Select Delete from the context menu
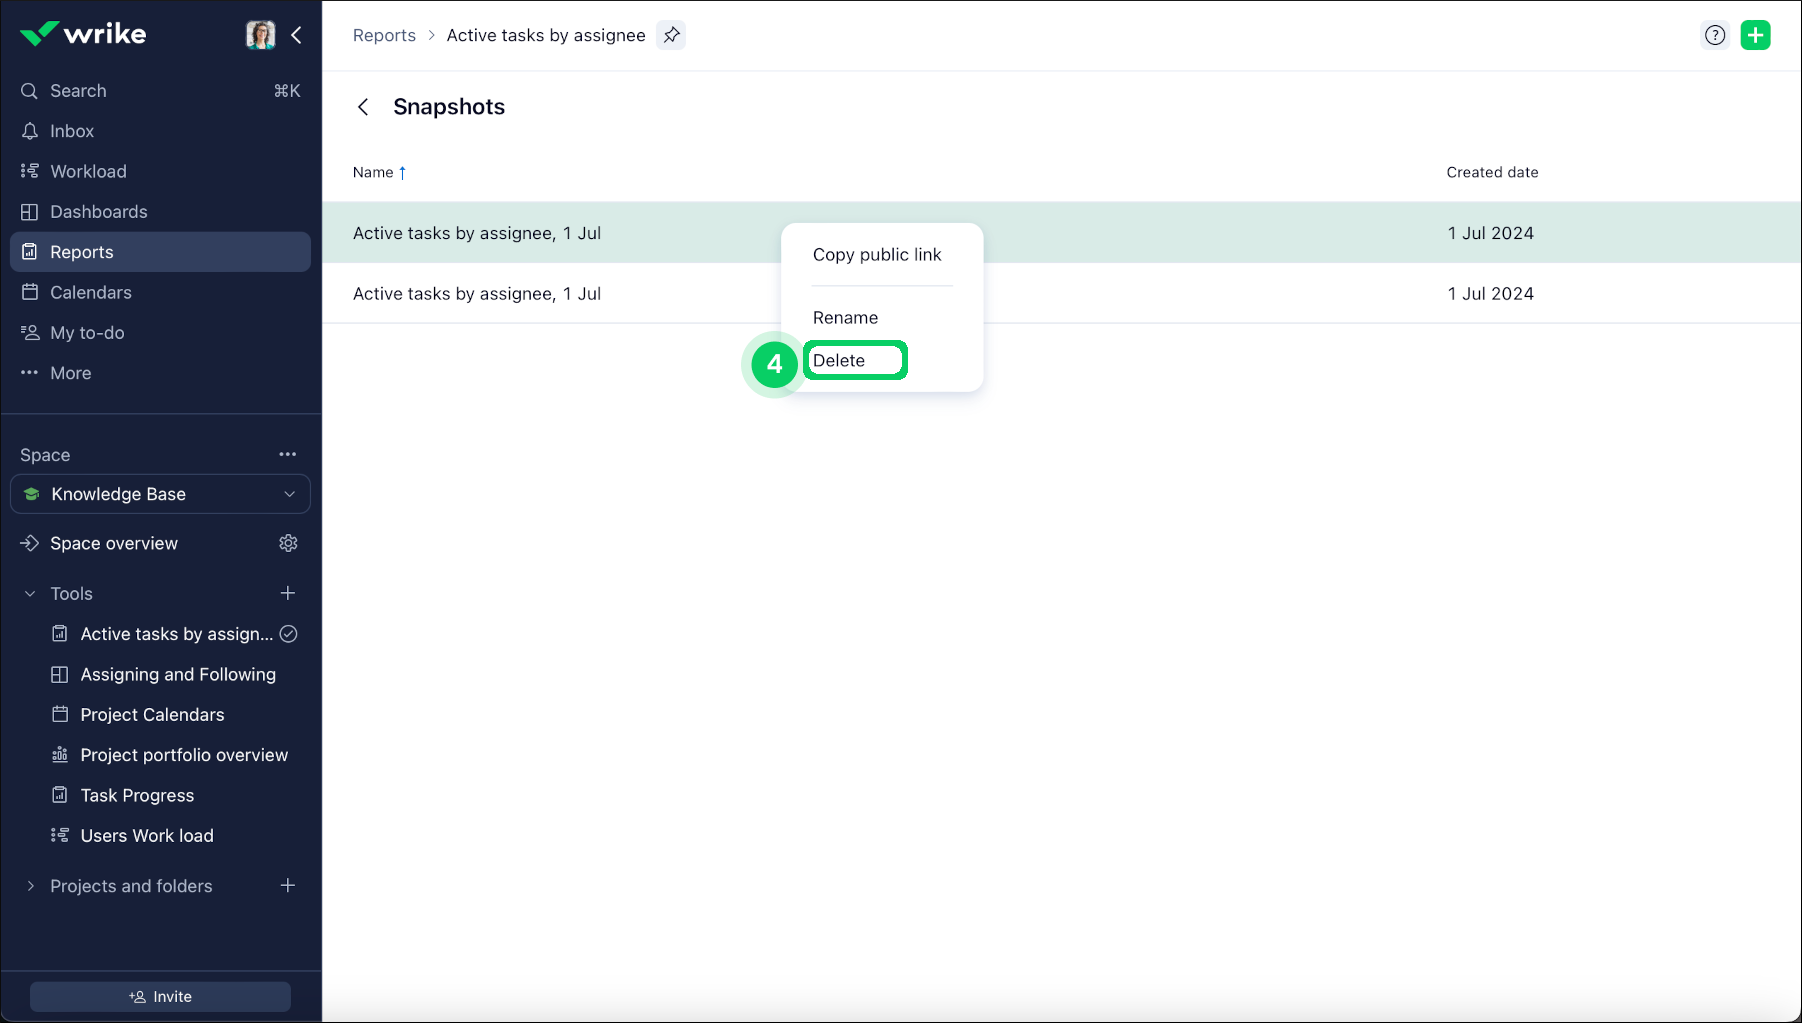This screenshot has width=1802, height=1023. coord(839,360)
